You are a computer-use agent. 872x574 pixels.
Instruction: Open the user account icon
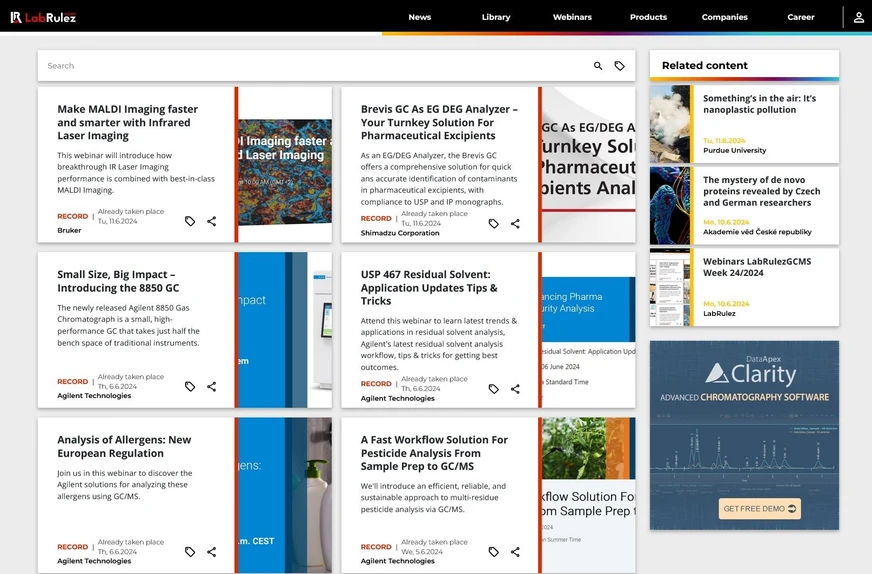[x=859, y=17]
